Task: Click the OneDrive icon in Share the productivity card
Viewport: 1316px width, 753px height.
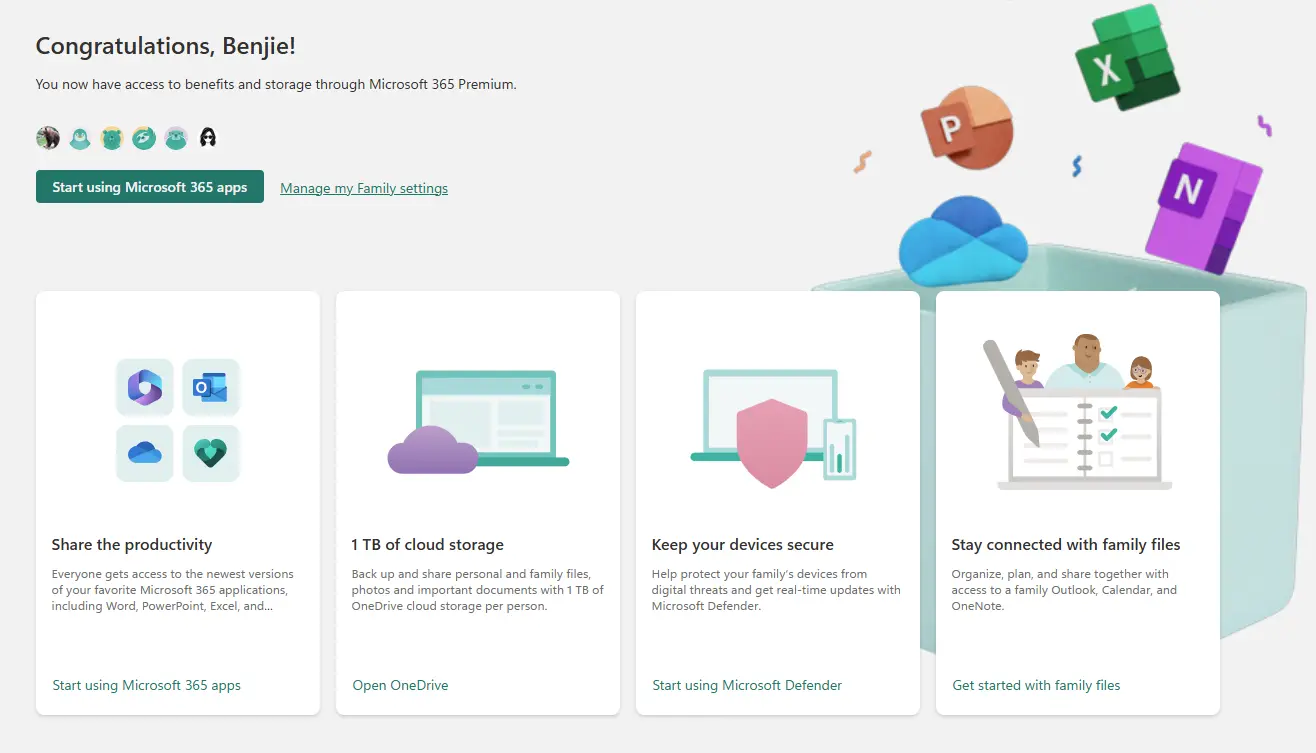Action: [145, 453]
